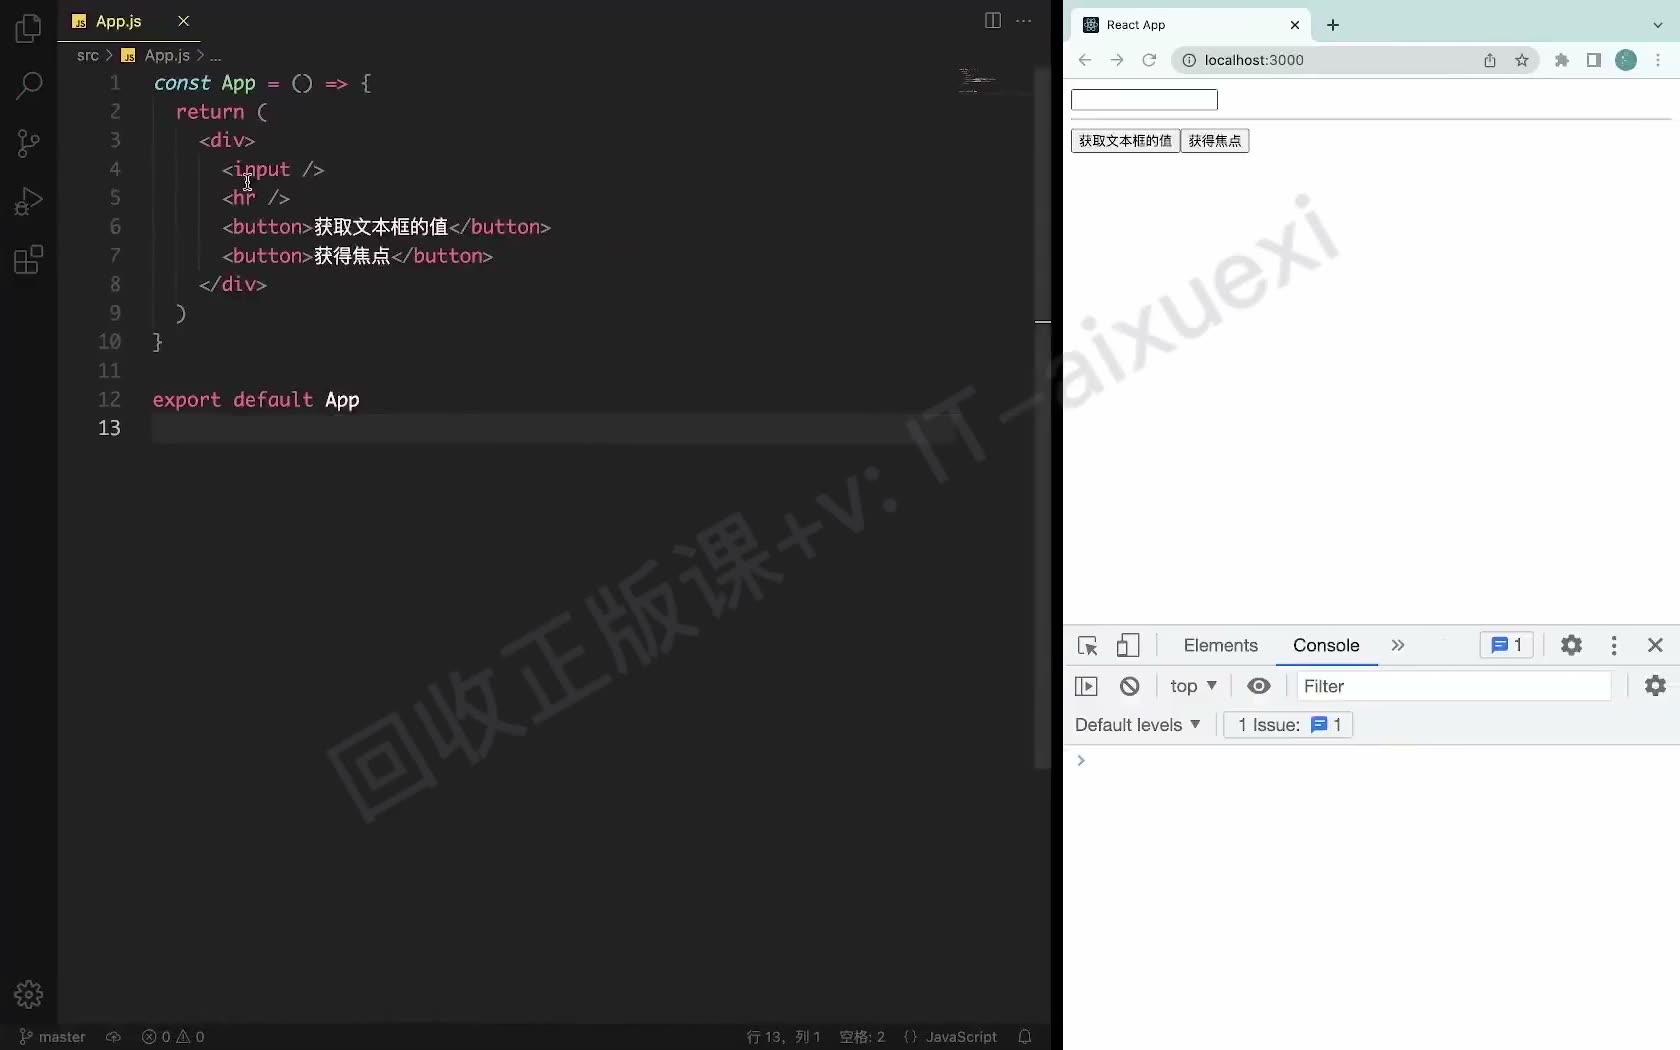Screen dimensions: 1680x1050
Task: Switch to the Elements tab
Action: (x=1221, y=646)
